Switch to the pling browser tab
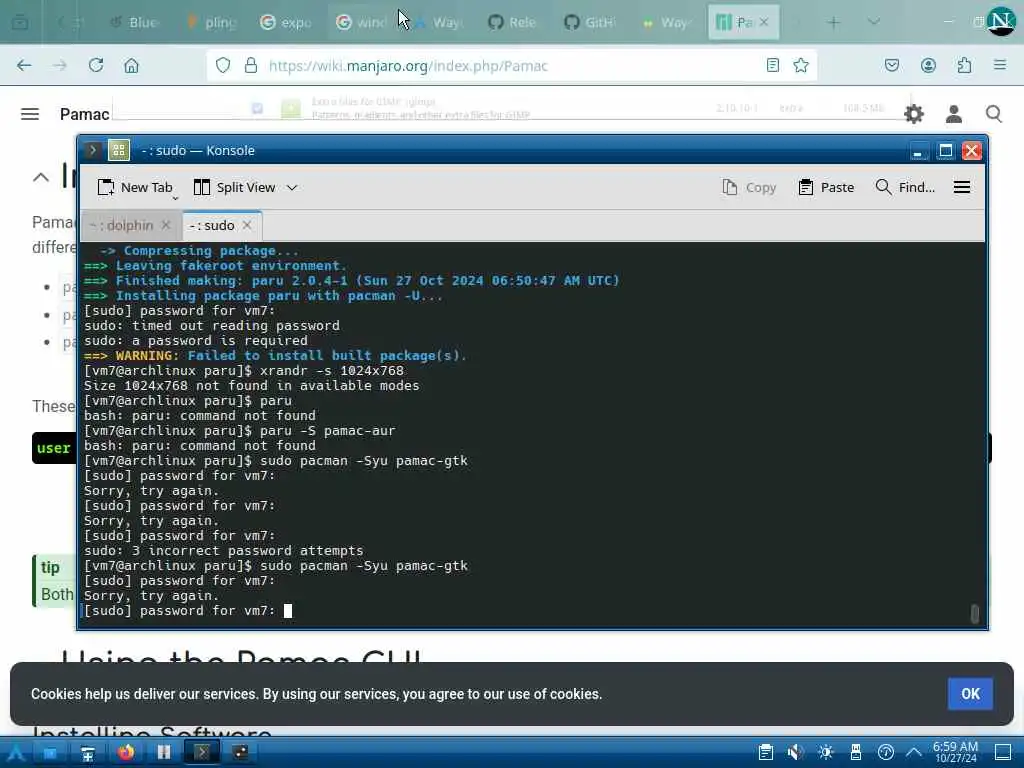This screenshot has width=1024, height=768. click(212, 22)
